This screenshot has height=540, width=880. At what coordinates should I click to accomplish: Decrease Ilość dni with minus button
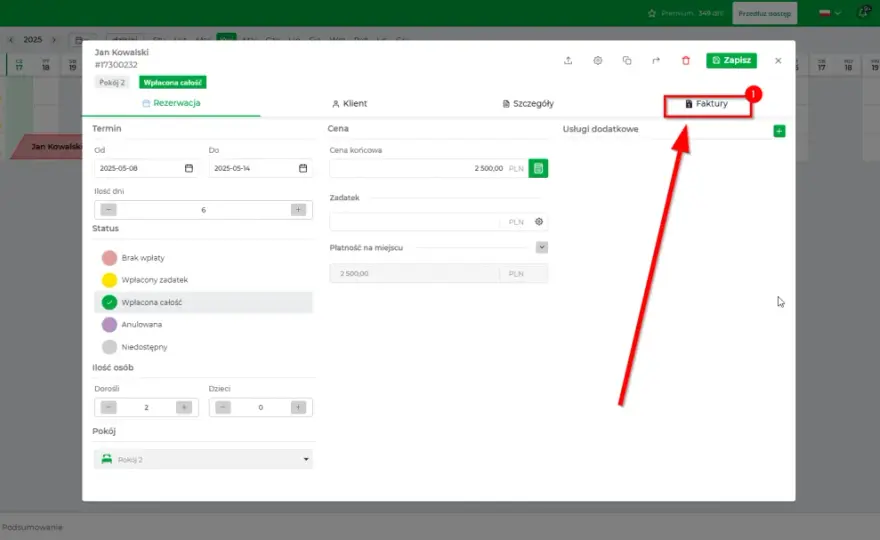[x=108, y=210]
